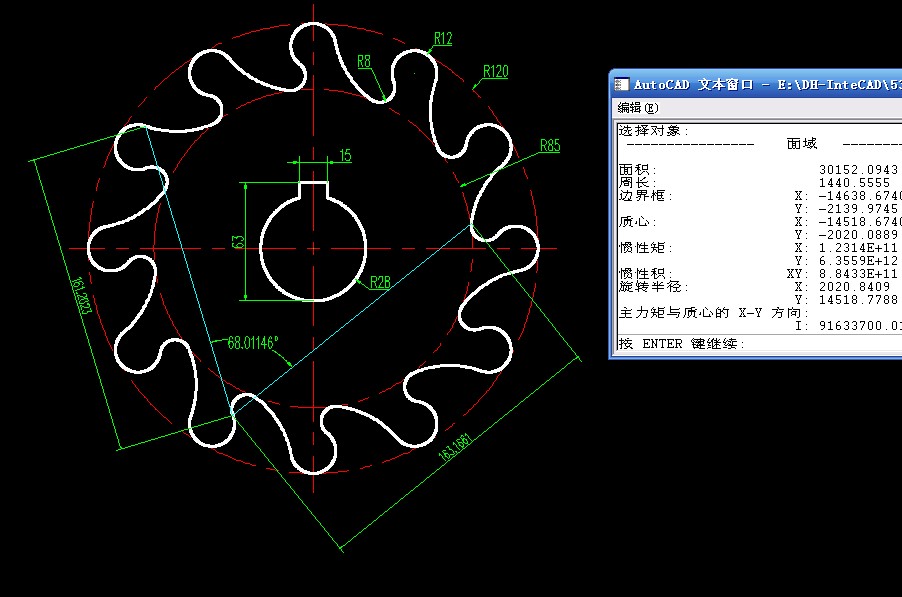Click the 惯性积 XY value 8.8433E+11

858,274
